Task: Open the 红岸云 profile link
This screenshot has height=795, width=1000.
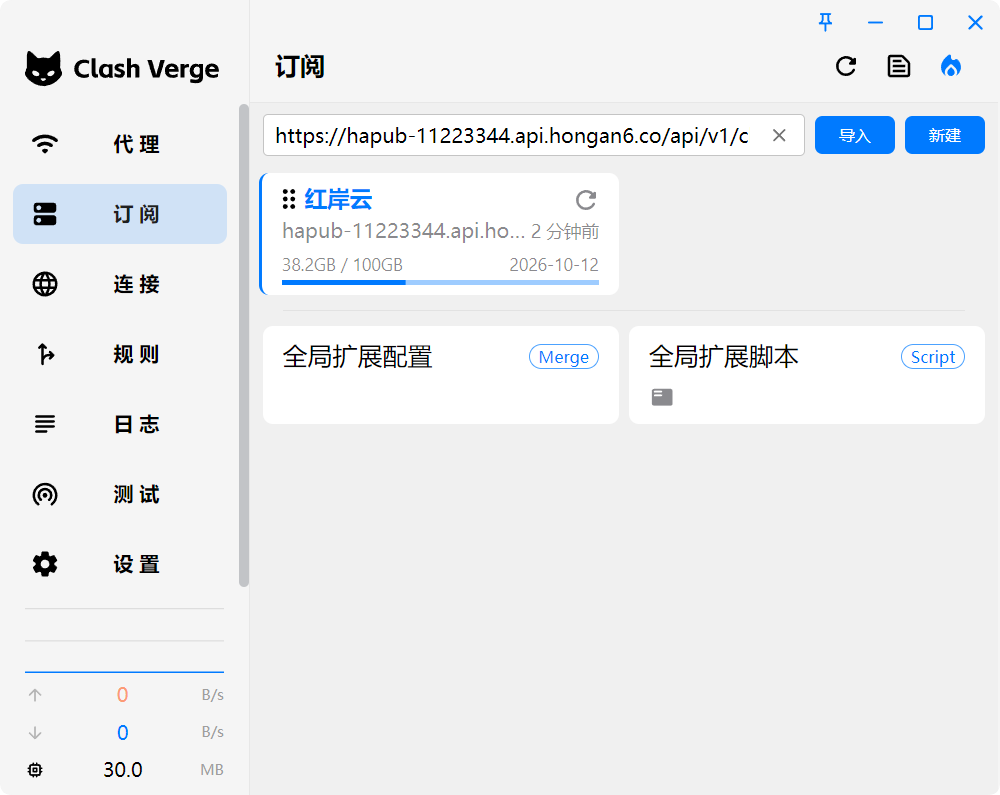Action: coord(337,199)
